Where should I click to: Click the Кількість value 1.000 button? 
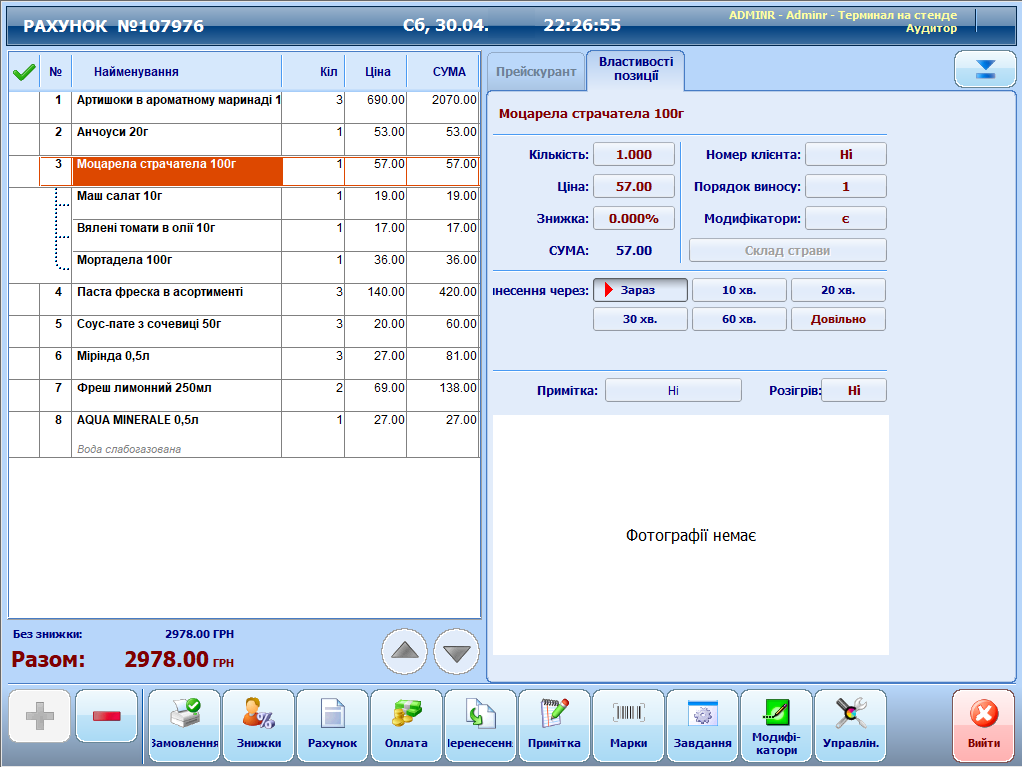pyautogui.click(x=633, y=154)
